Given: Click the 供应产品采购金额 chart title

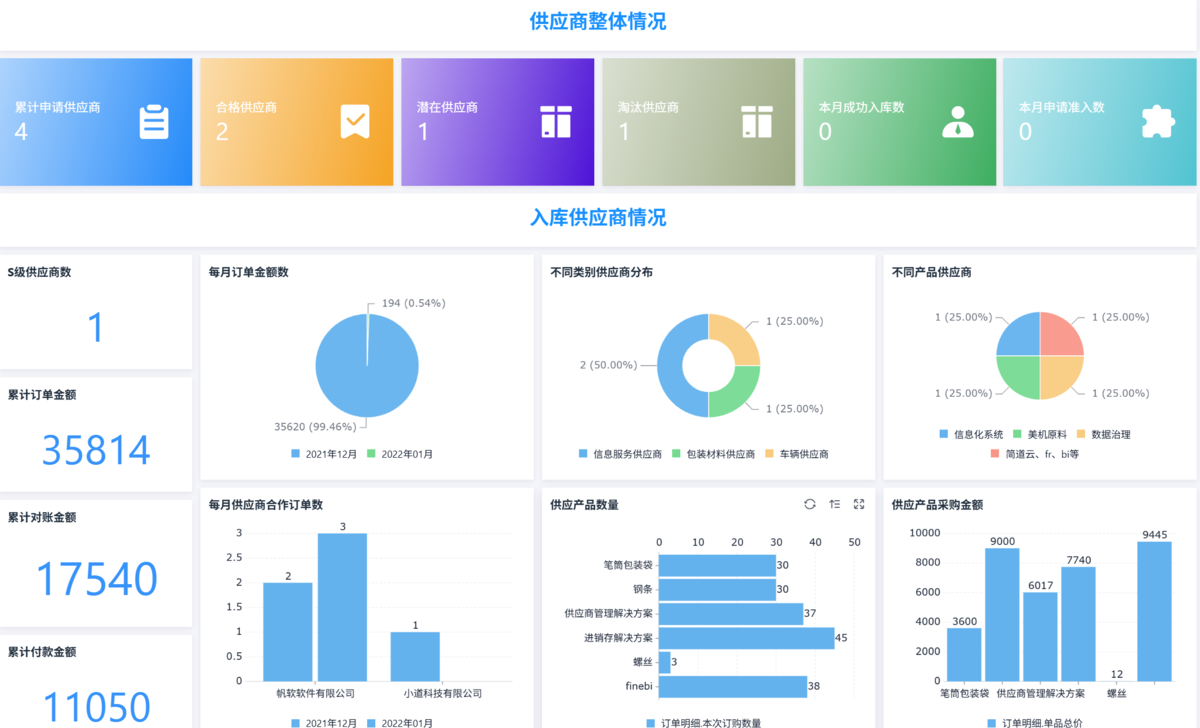Looking at the screenshot, I should click(937, 505).
